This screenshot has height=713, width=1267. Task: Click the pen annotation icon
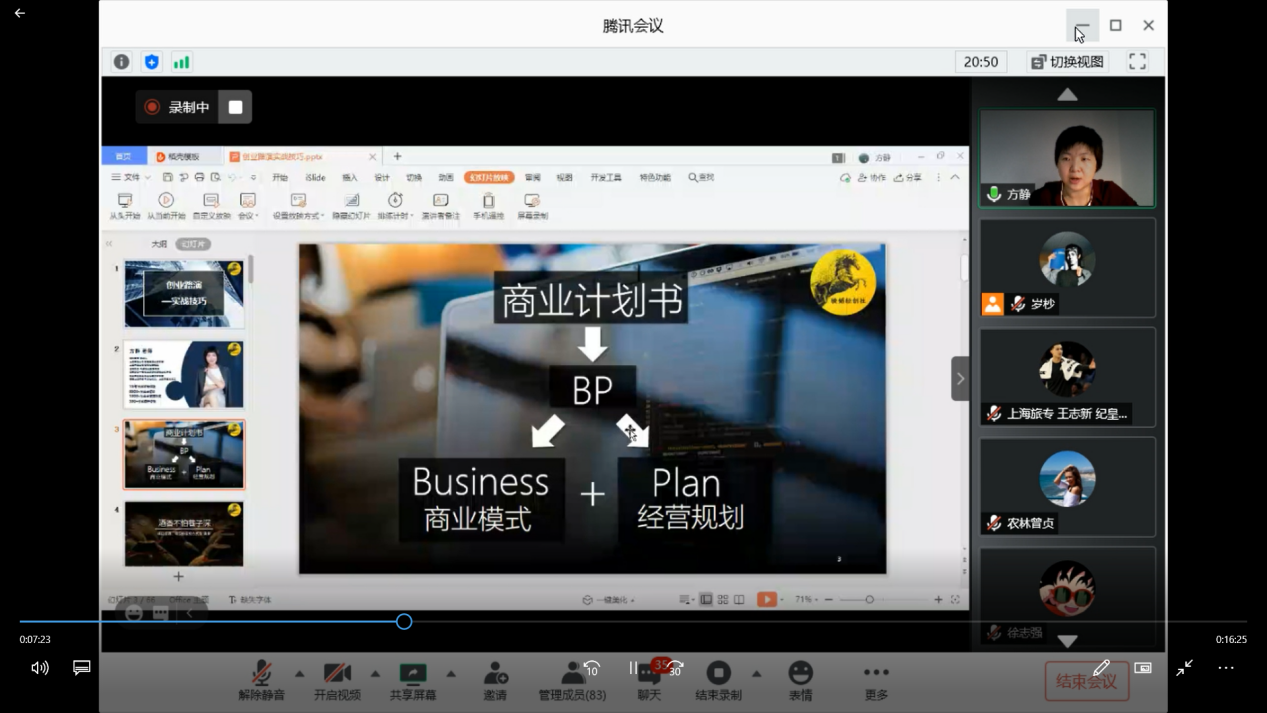(x=1101, y=668)
